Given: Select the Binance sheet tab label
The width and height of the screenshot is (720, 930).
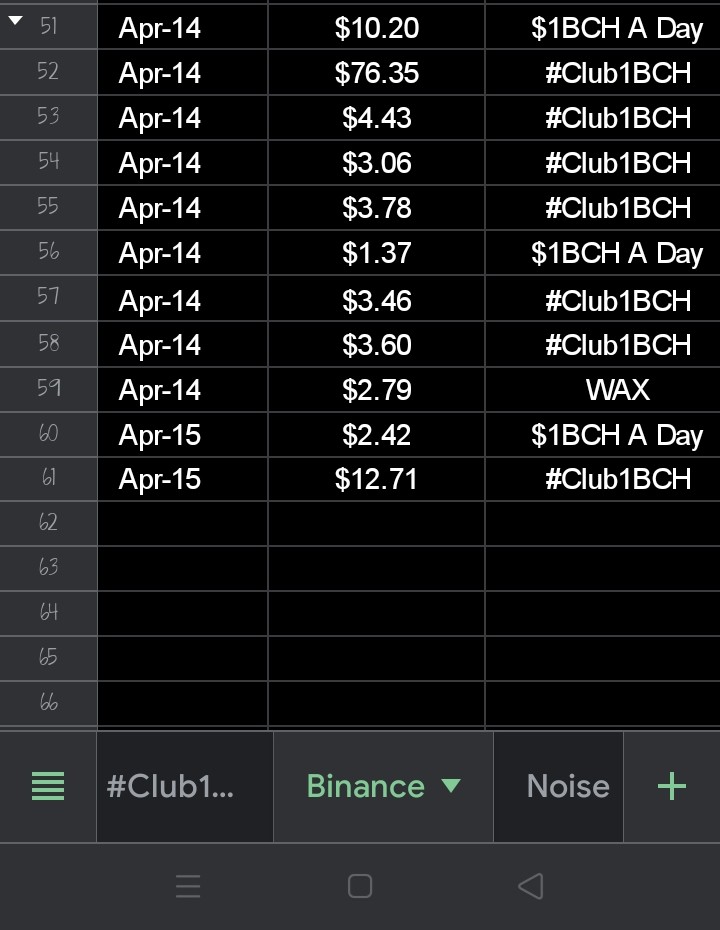Looking at the screenshot, I should click(365, 786).
